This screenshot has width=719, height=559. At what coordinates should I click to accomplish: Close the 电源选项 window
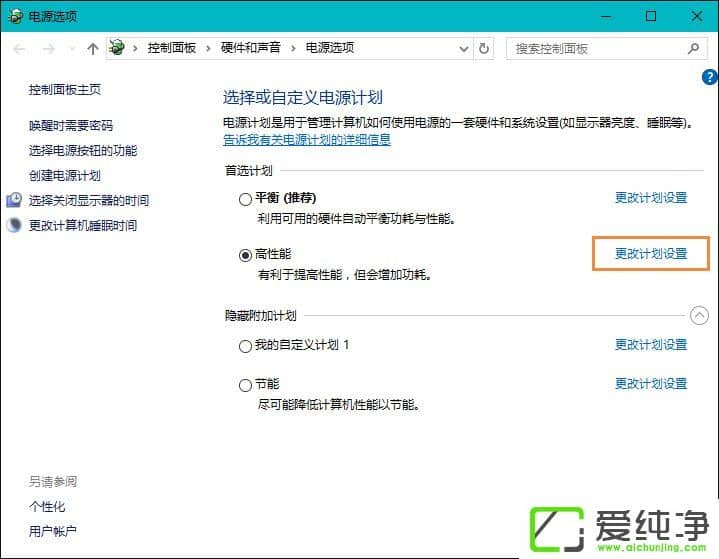pyautogui.click(x=697, y=17)
